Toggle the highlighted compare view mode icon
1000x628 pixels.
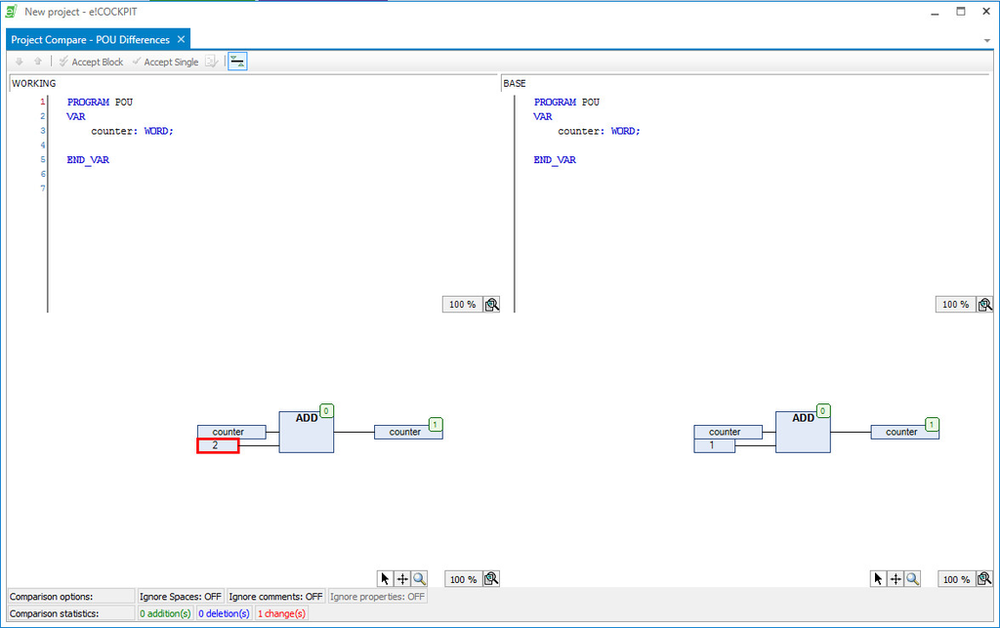(x=237, y=62)
